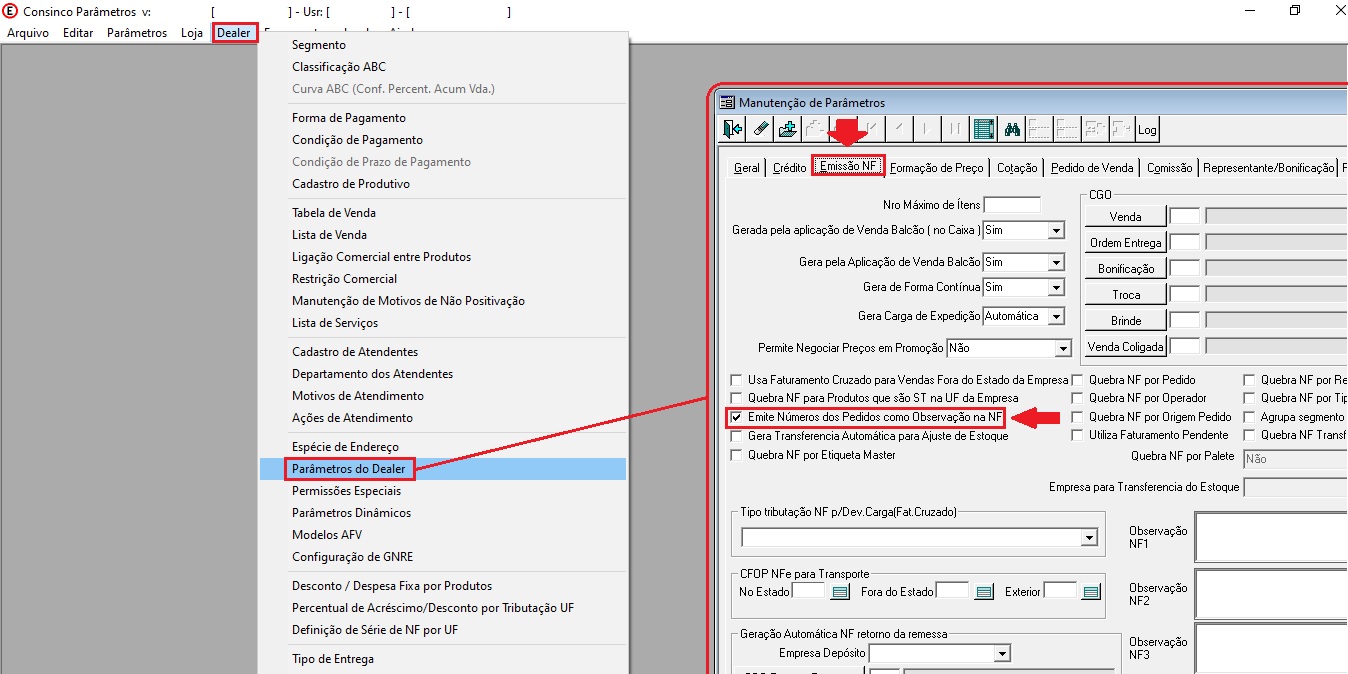Click the Consinco red E application icon

click(11, 12)
